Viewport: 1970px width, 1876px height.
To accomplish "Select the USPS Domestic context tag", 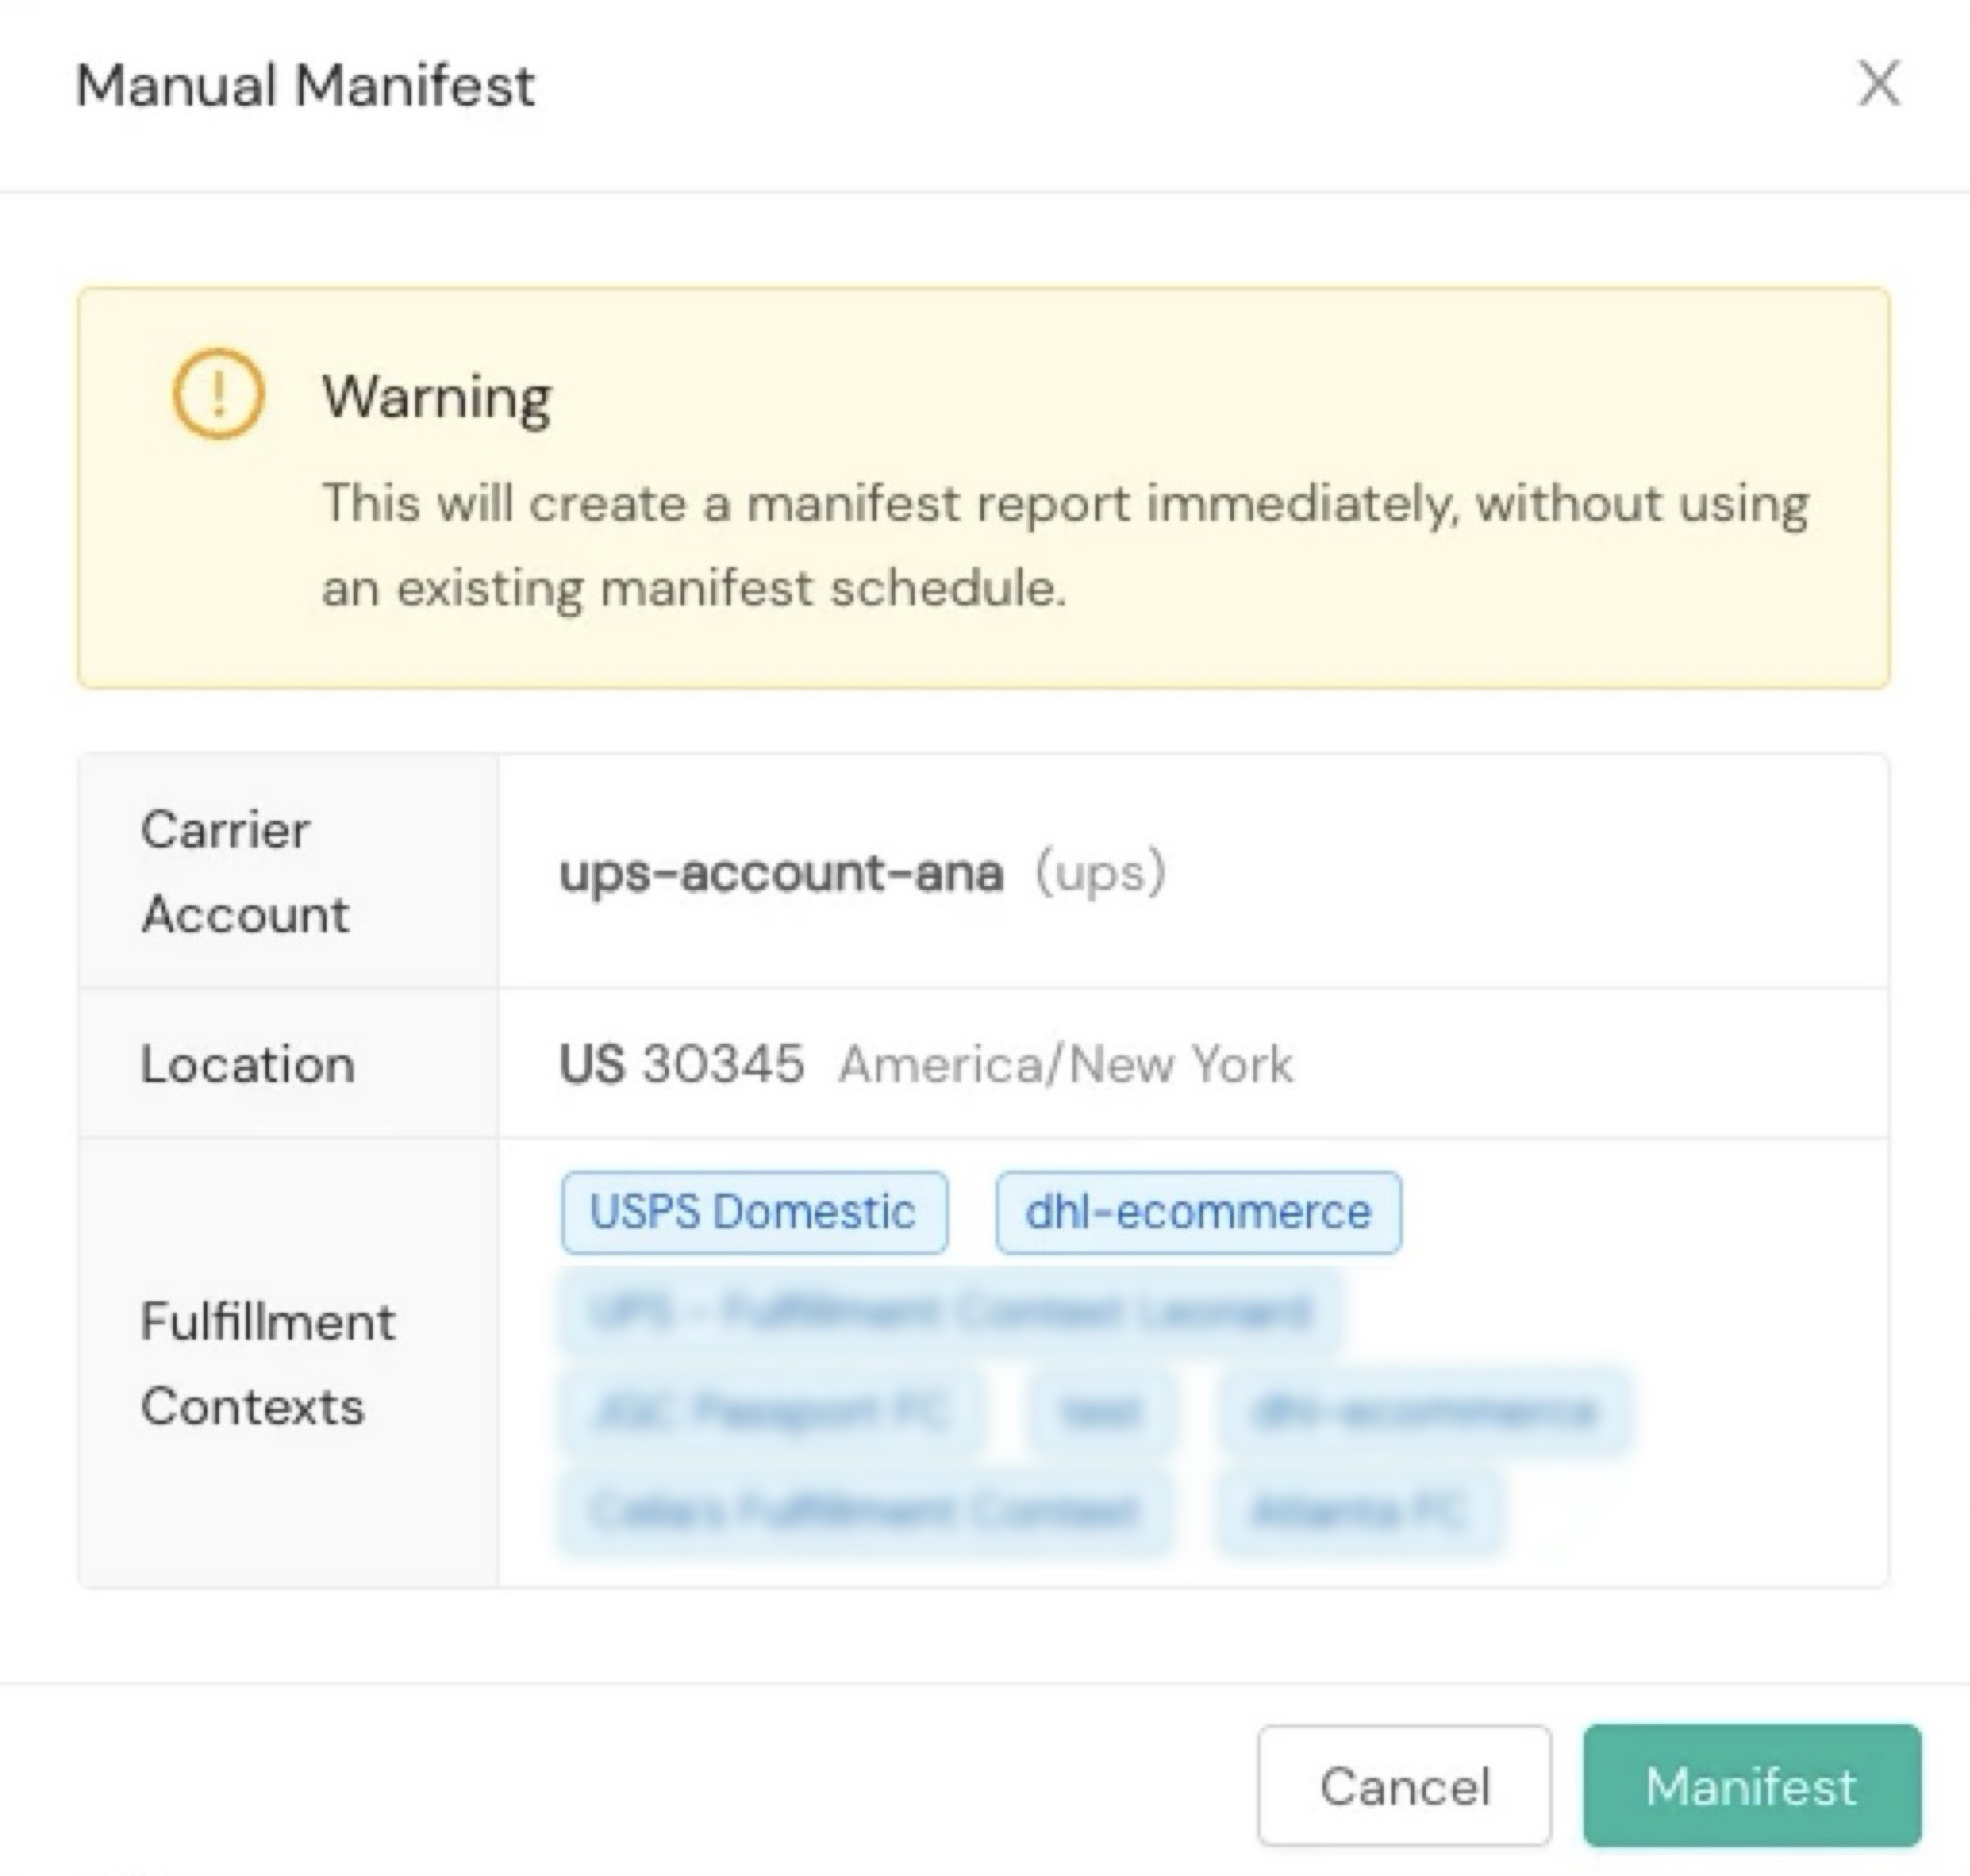I will [754, 1212].
